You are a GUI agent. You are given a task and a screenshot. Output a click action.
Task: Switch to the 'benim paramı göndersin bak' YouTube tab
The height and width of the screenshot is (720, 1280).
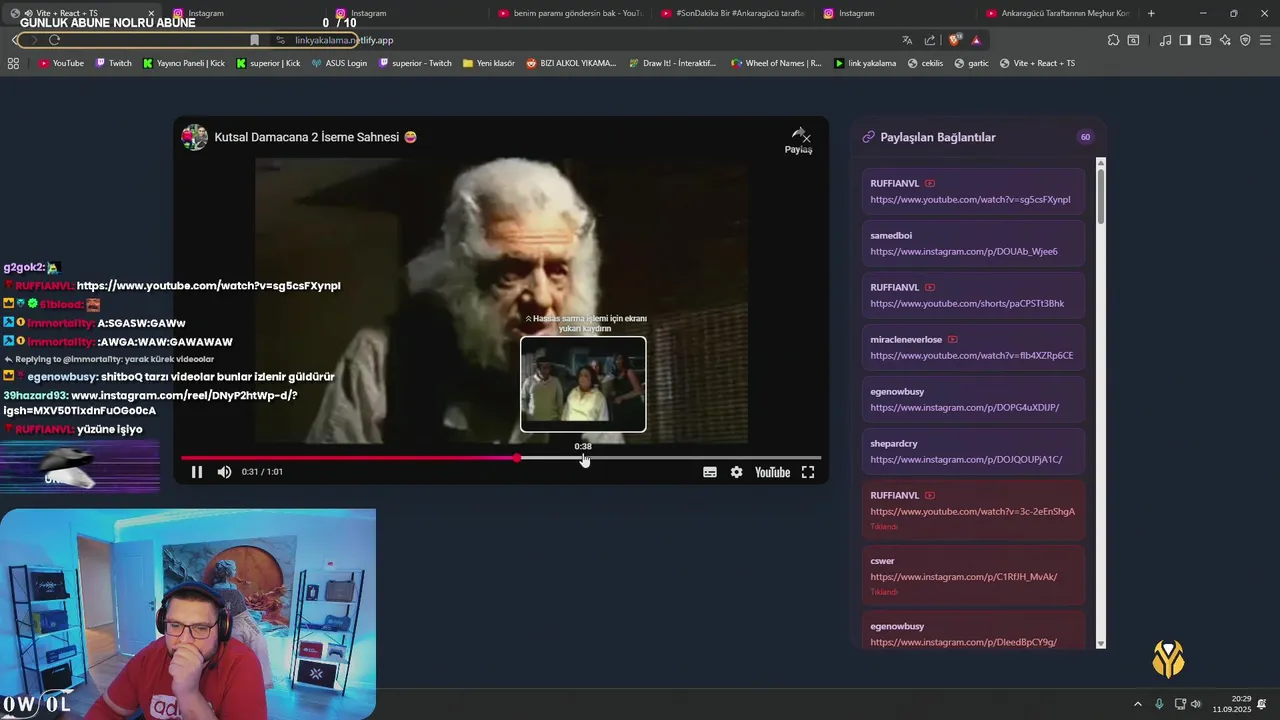coord(570,13)
